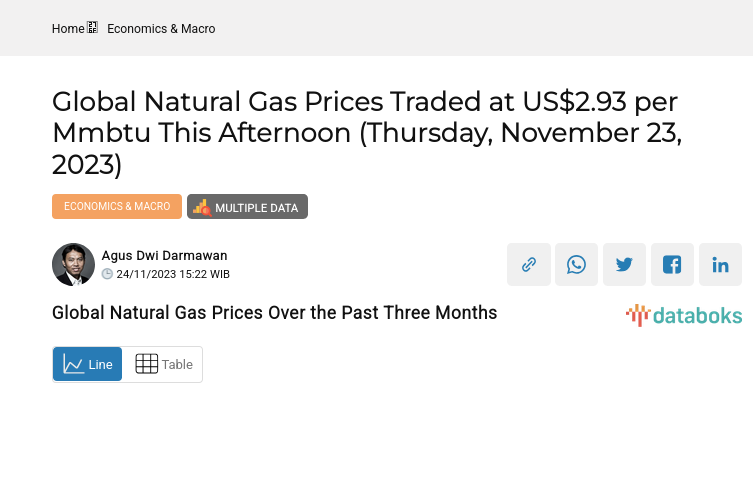Switch the chart to Line view
Image resolution: width=753 pixels, height=498 pixels.
click(88, 364)
